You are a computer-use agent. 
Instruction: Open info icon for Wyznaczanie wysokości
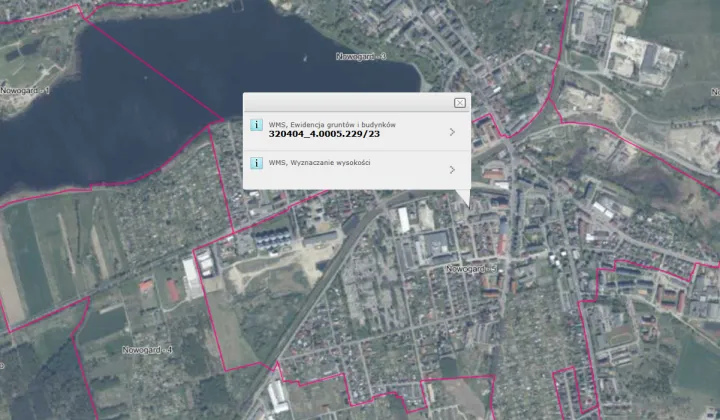click(x=256, y=162)
